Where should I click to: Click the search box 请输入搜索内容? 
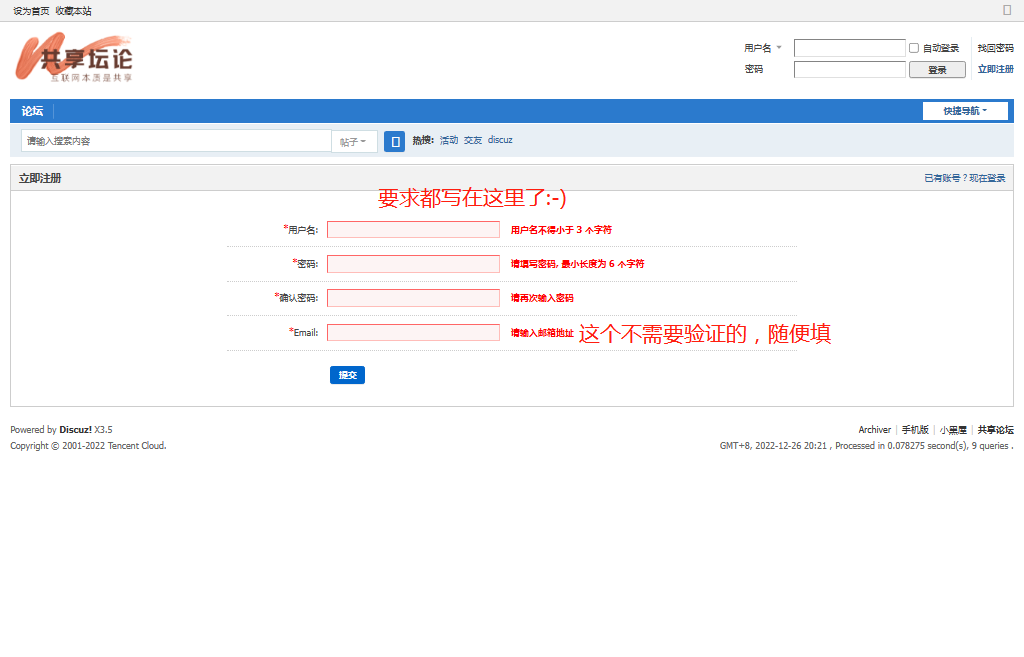pos(176,141)
